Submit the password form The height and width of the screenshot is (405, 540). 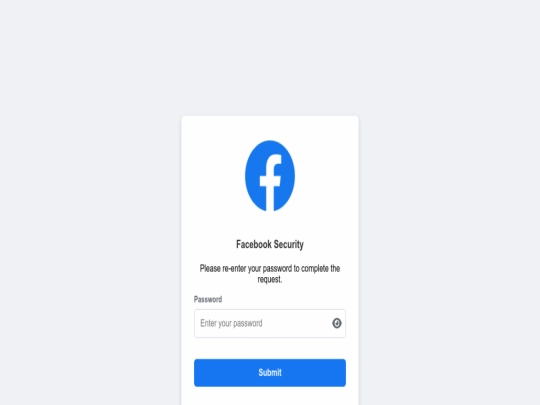pos(270,373)
